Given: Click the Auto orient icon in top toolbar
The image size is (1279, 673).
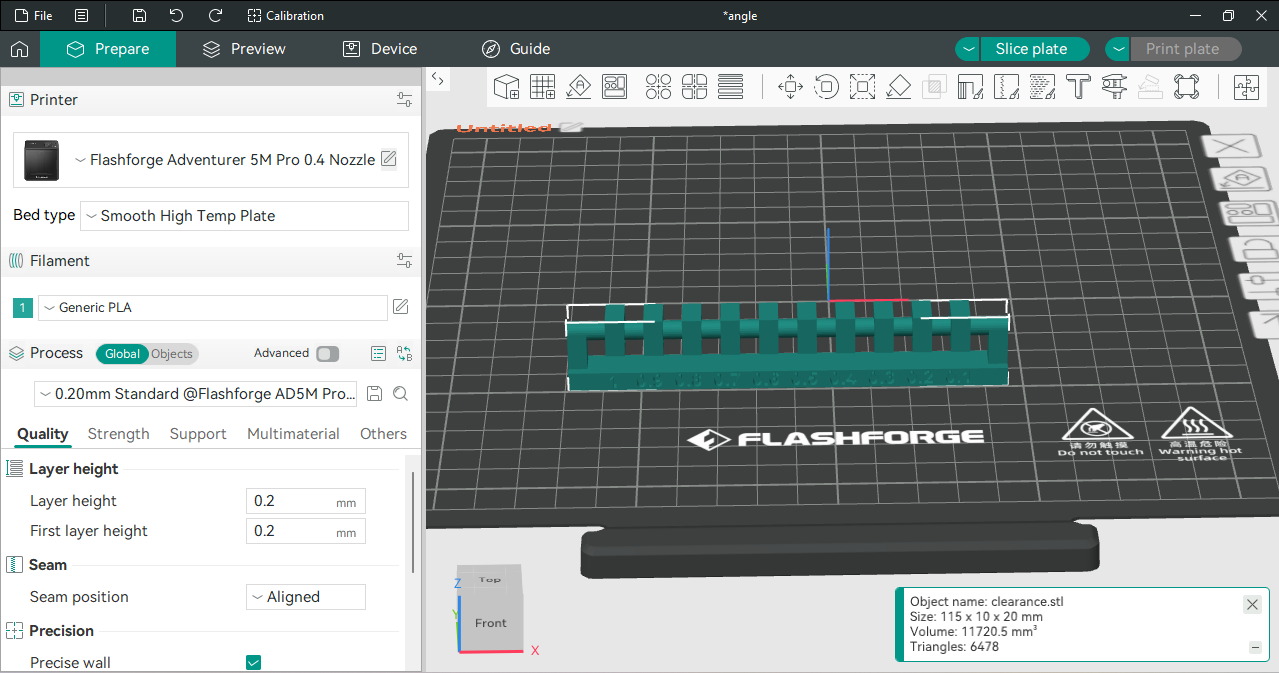Looking at the screenshot, I should 579,87.
